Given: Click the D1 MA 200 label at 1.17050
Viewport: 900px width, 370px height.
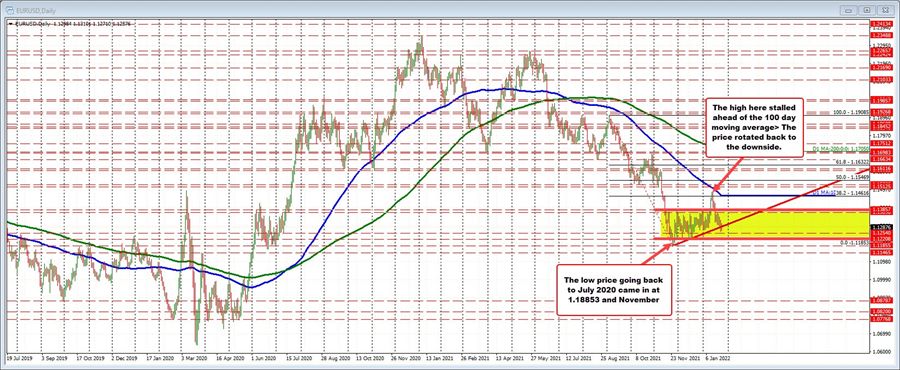Looking at the screenshot, I should 841,150.
